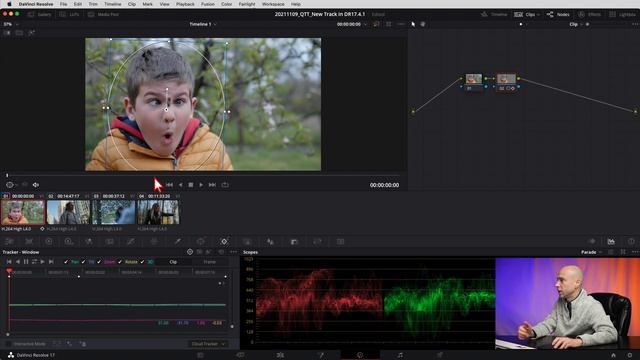Switch tracker to Clip mode
The width and height of the screenshot is (640, 360).
tap(173, 262)
